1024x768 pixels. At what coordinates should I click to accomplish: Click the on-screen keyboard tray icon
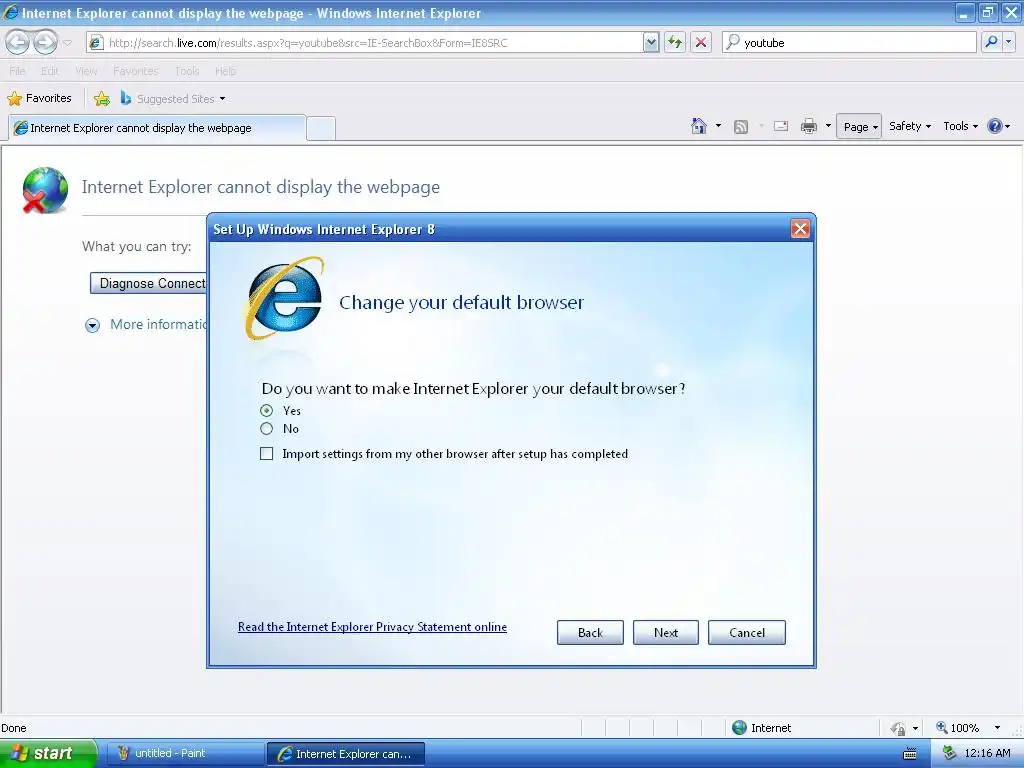[909, 754]
